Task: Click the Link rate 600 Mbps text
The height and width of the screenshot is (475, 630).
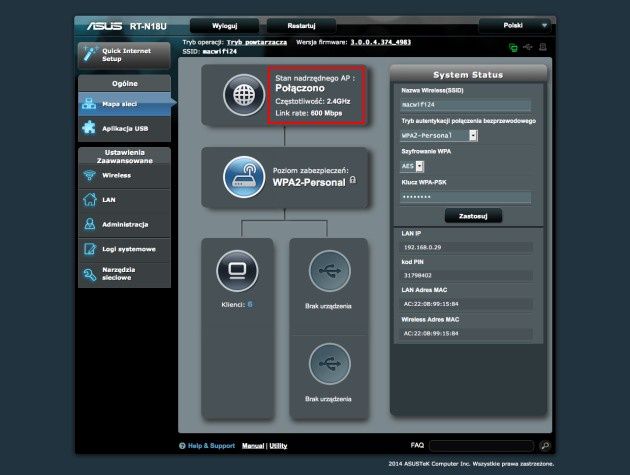Action: click(x=309, y=113)
